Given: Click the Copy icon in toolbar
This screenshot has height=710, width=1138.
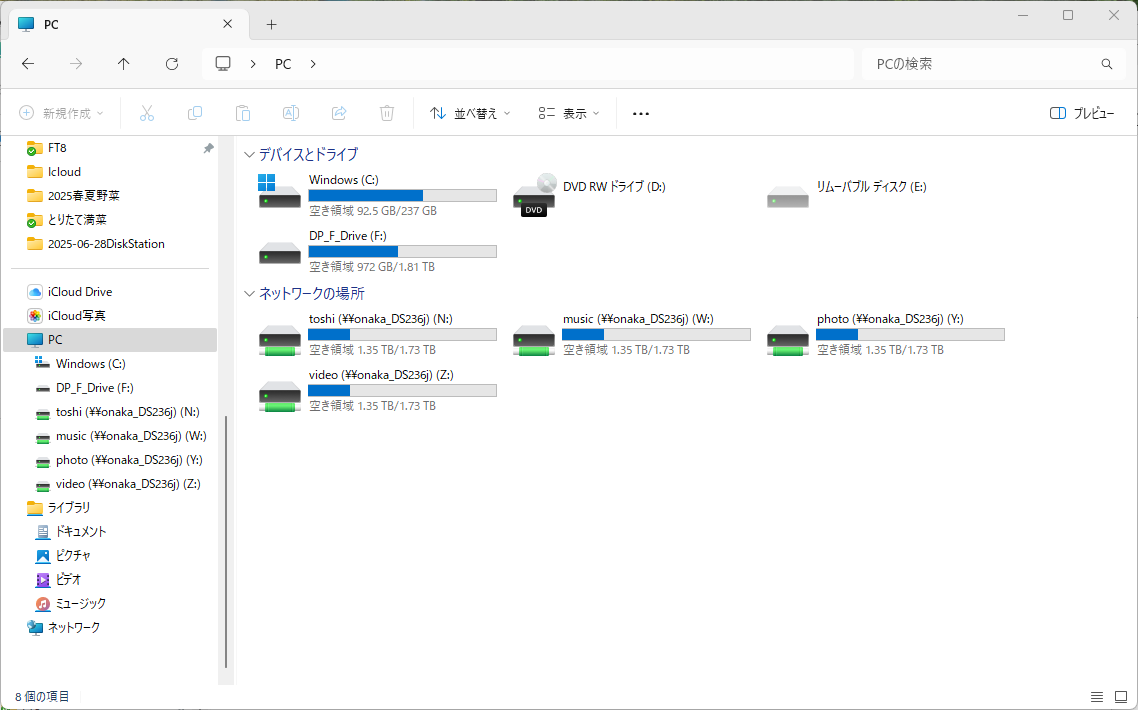Looking at the screenshot, I should pos(195,113).
